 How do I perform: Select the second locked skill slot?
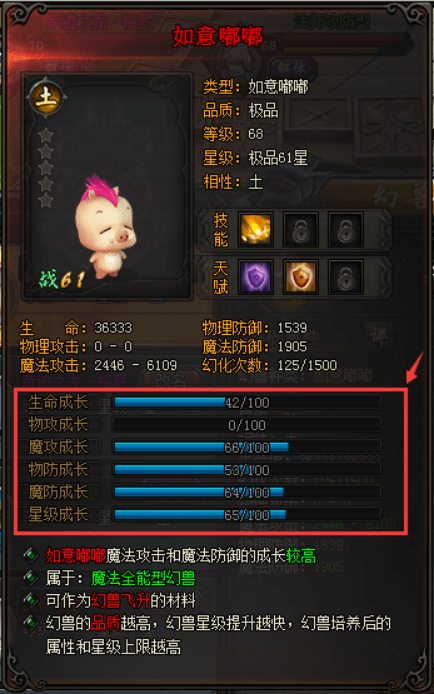click(x=300, y=229)
